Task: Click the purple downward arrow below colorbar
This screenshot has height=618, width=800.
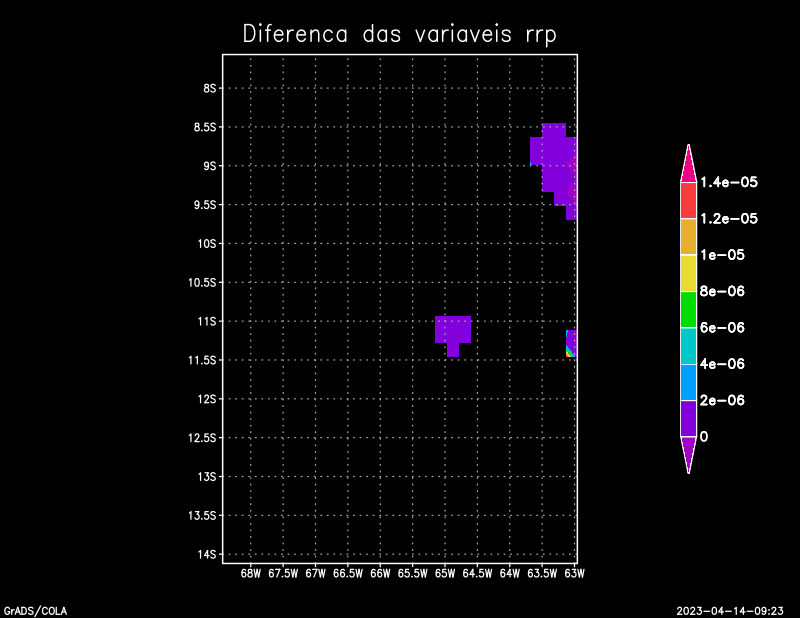Action: 688,453
